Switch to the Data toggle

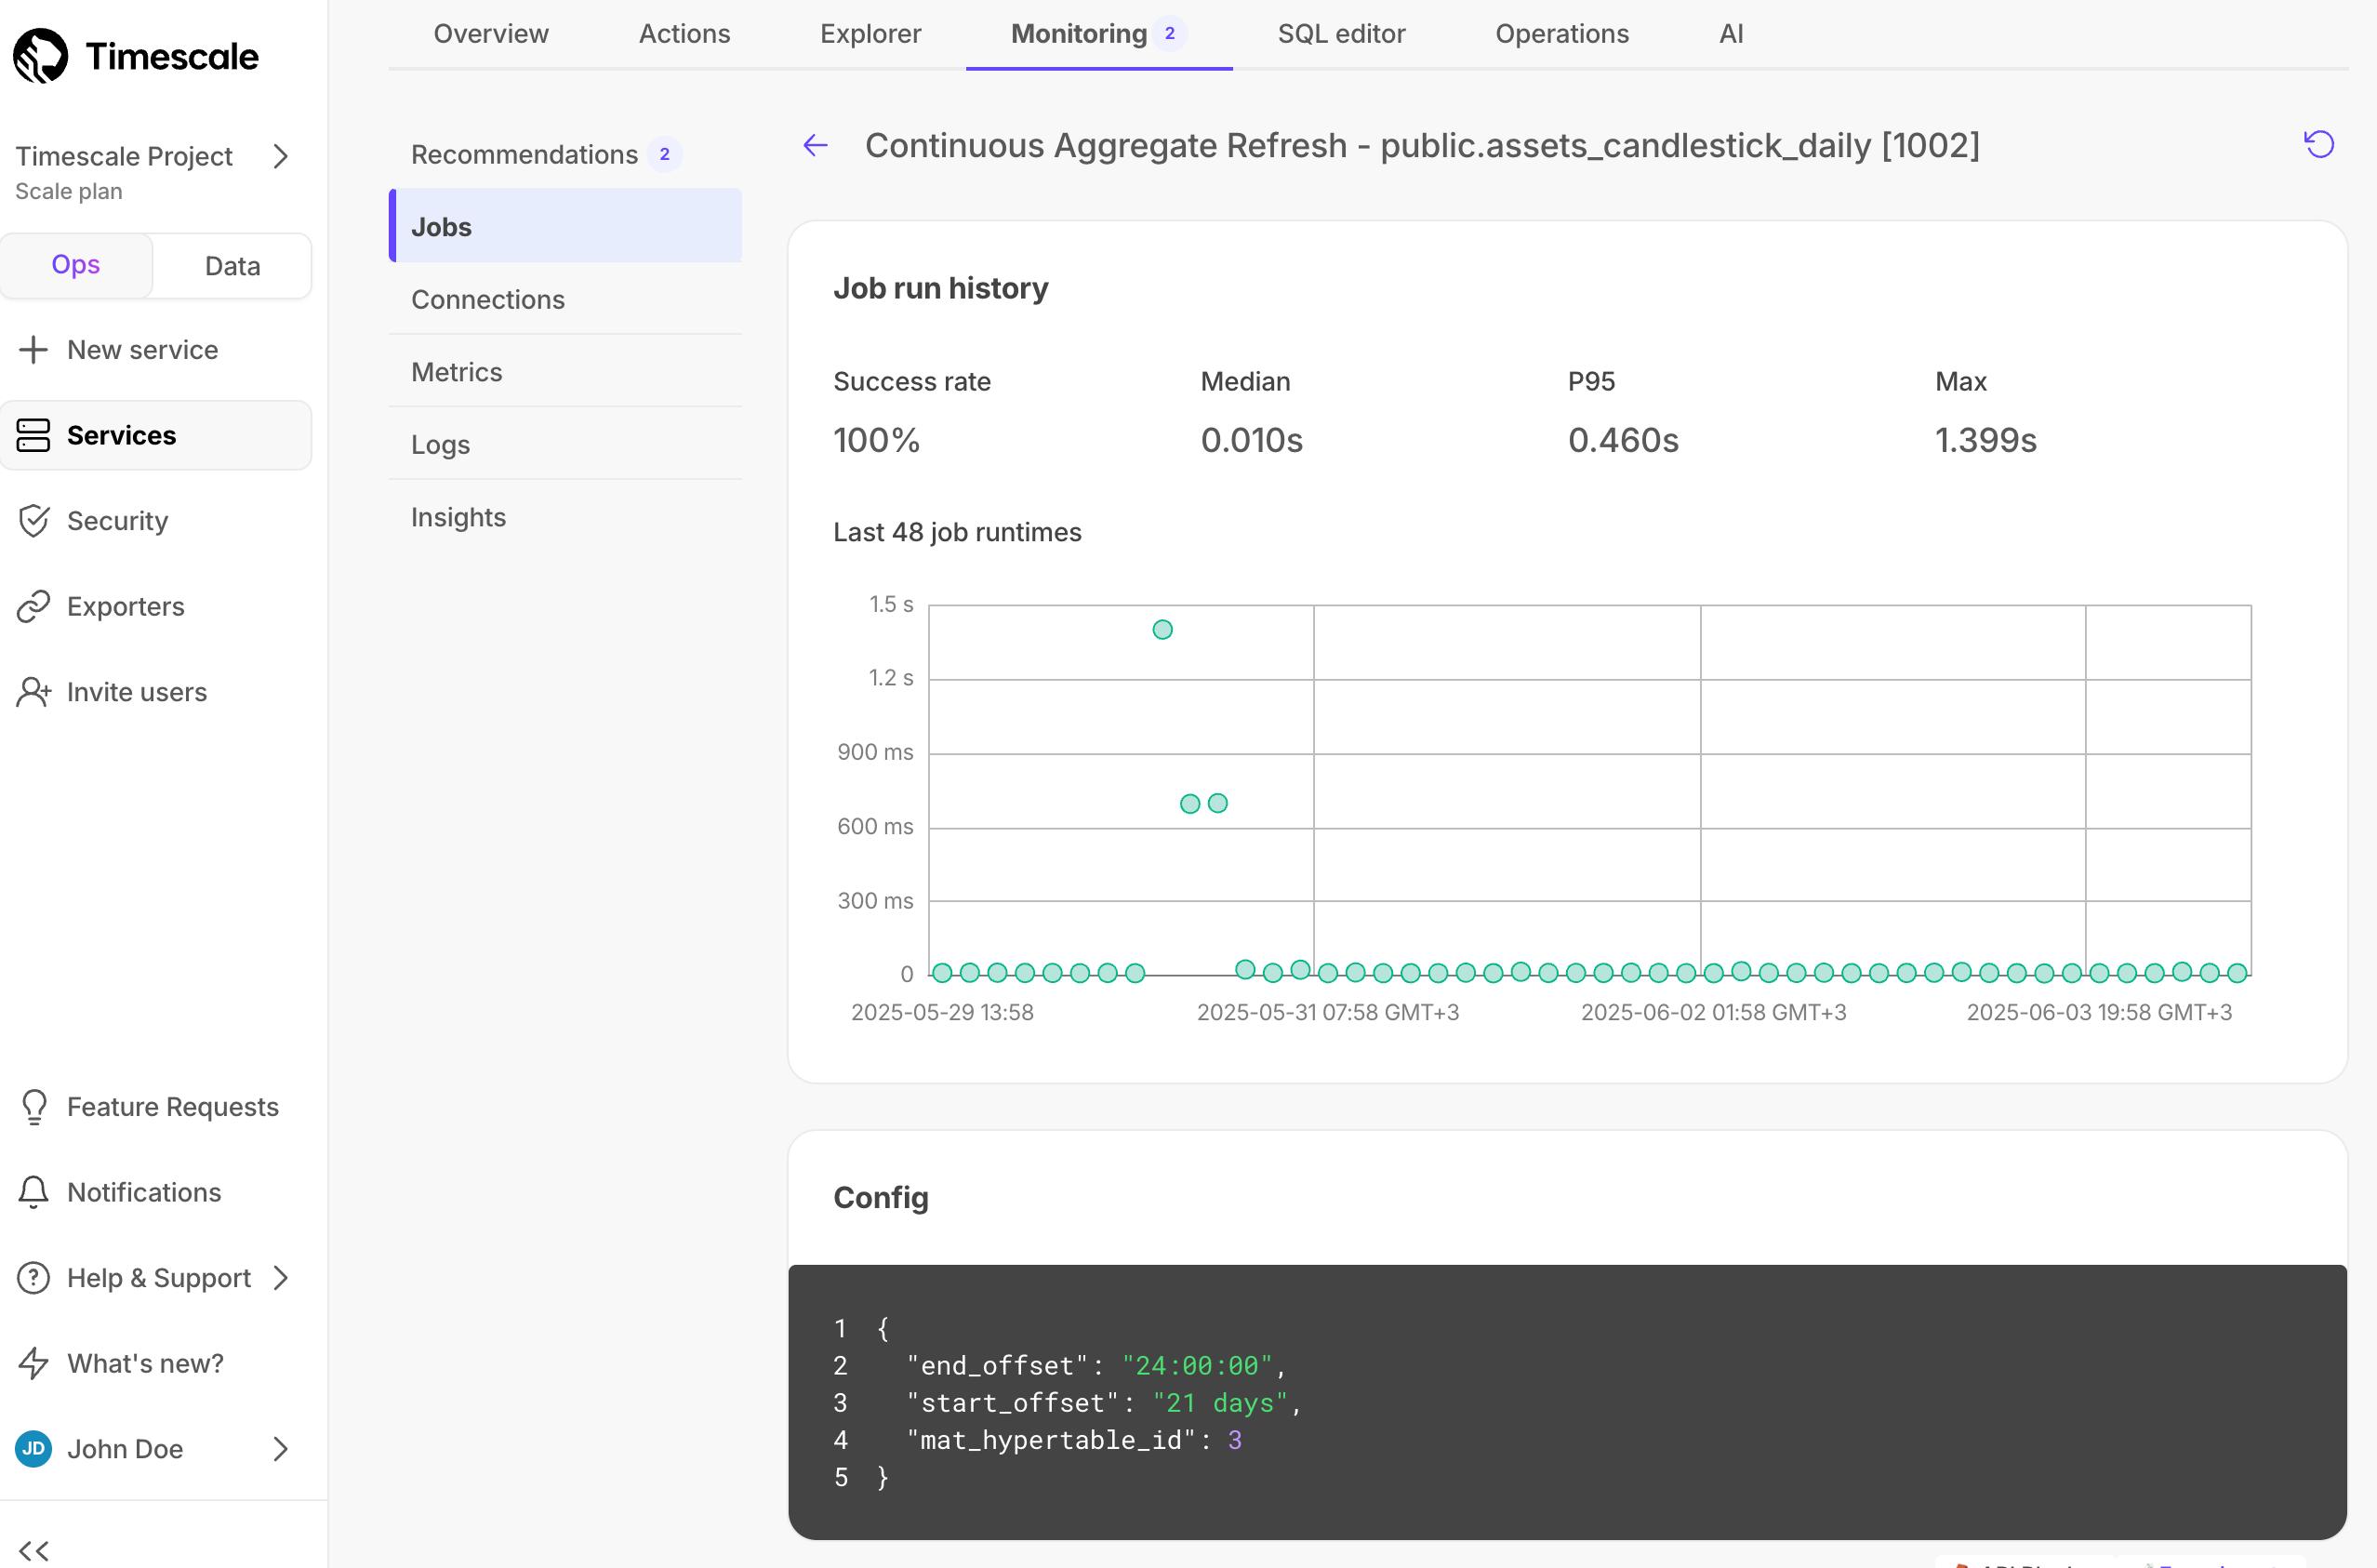[x=232, y=266]
